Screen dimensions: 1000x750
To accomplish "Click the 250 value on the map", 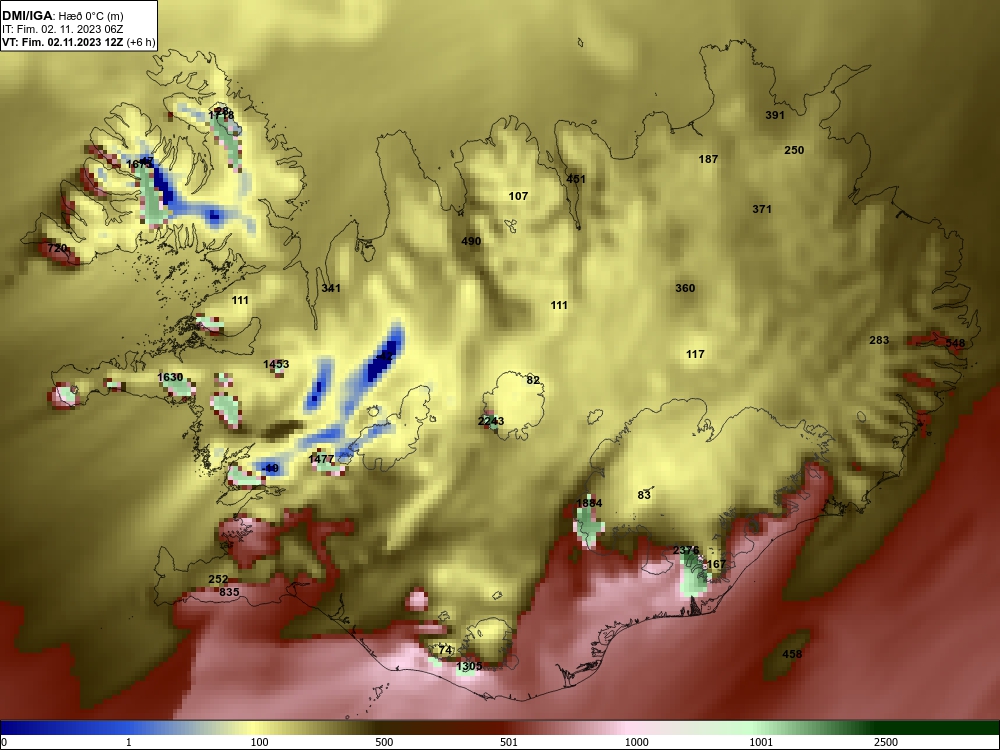I will point(794,151).
